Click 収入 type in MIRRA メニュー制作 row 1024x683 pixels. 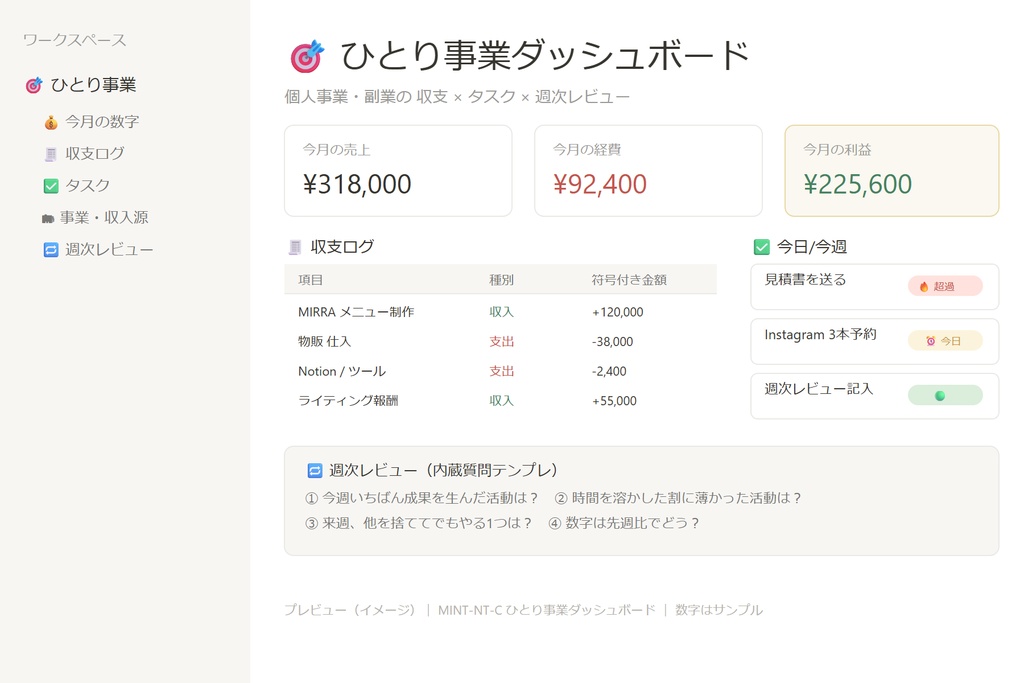coord(502,312)
